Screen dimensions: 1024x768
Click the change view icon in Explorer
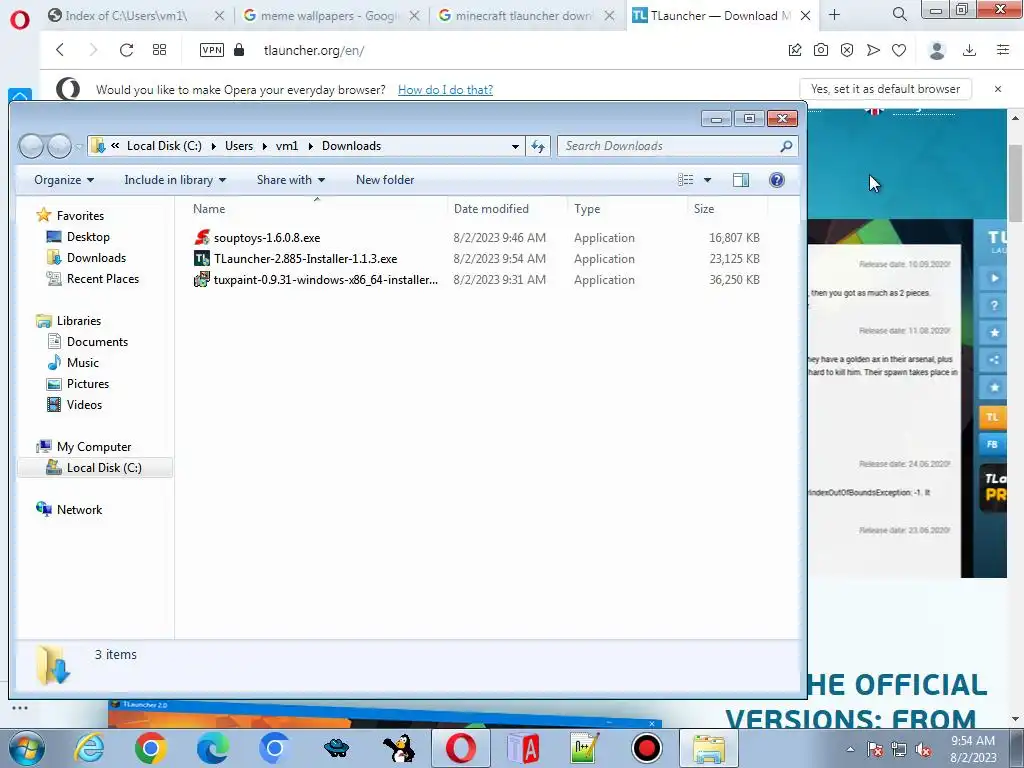[686, 180]
